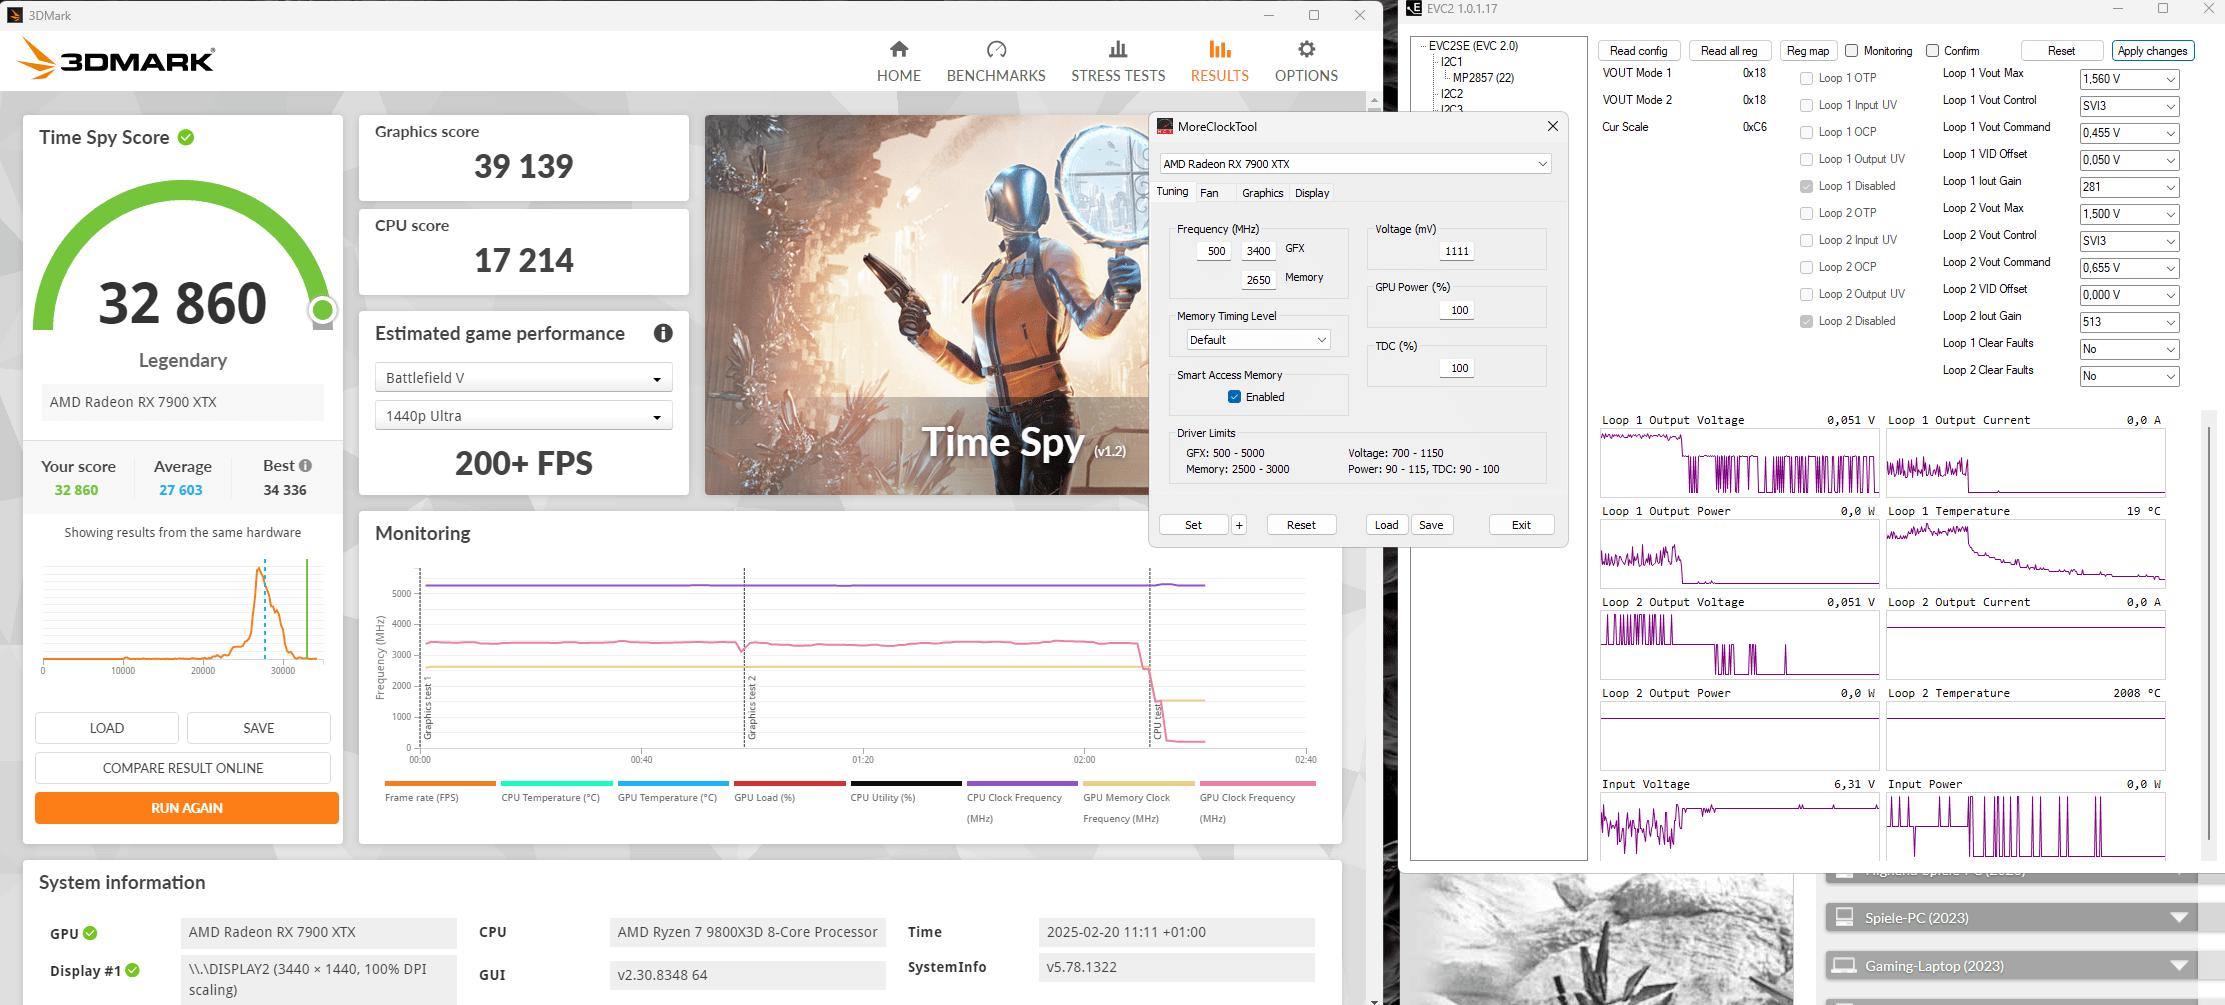Click the monitor icon on Spiele-PC (2023)
The image size is (2225, 1005).
tap(1845, 917)
